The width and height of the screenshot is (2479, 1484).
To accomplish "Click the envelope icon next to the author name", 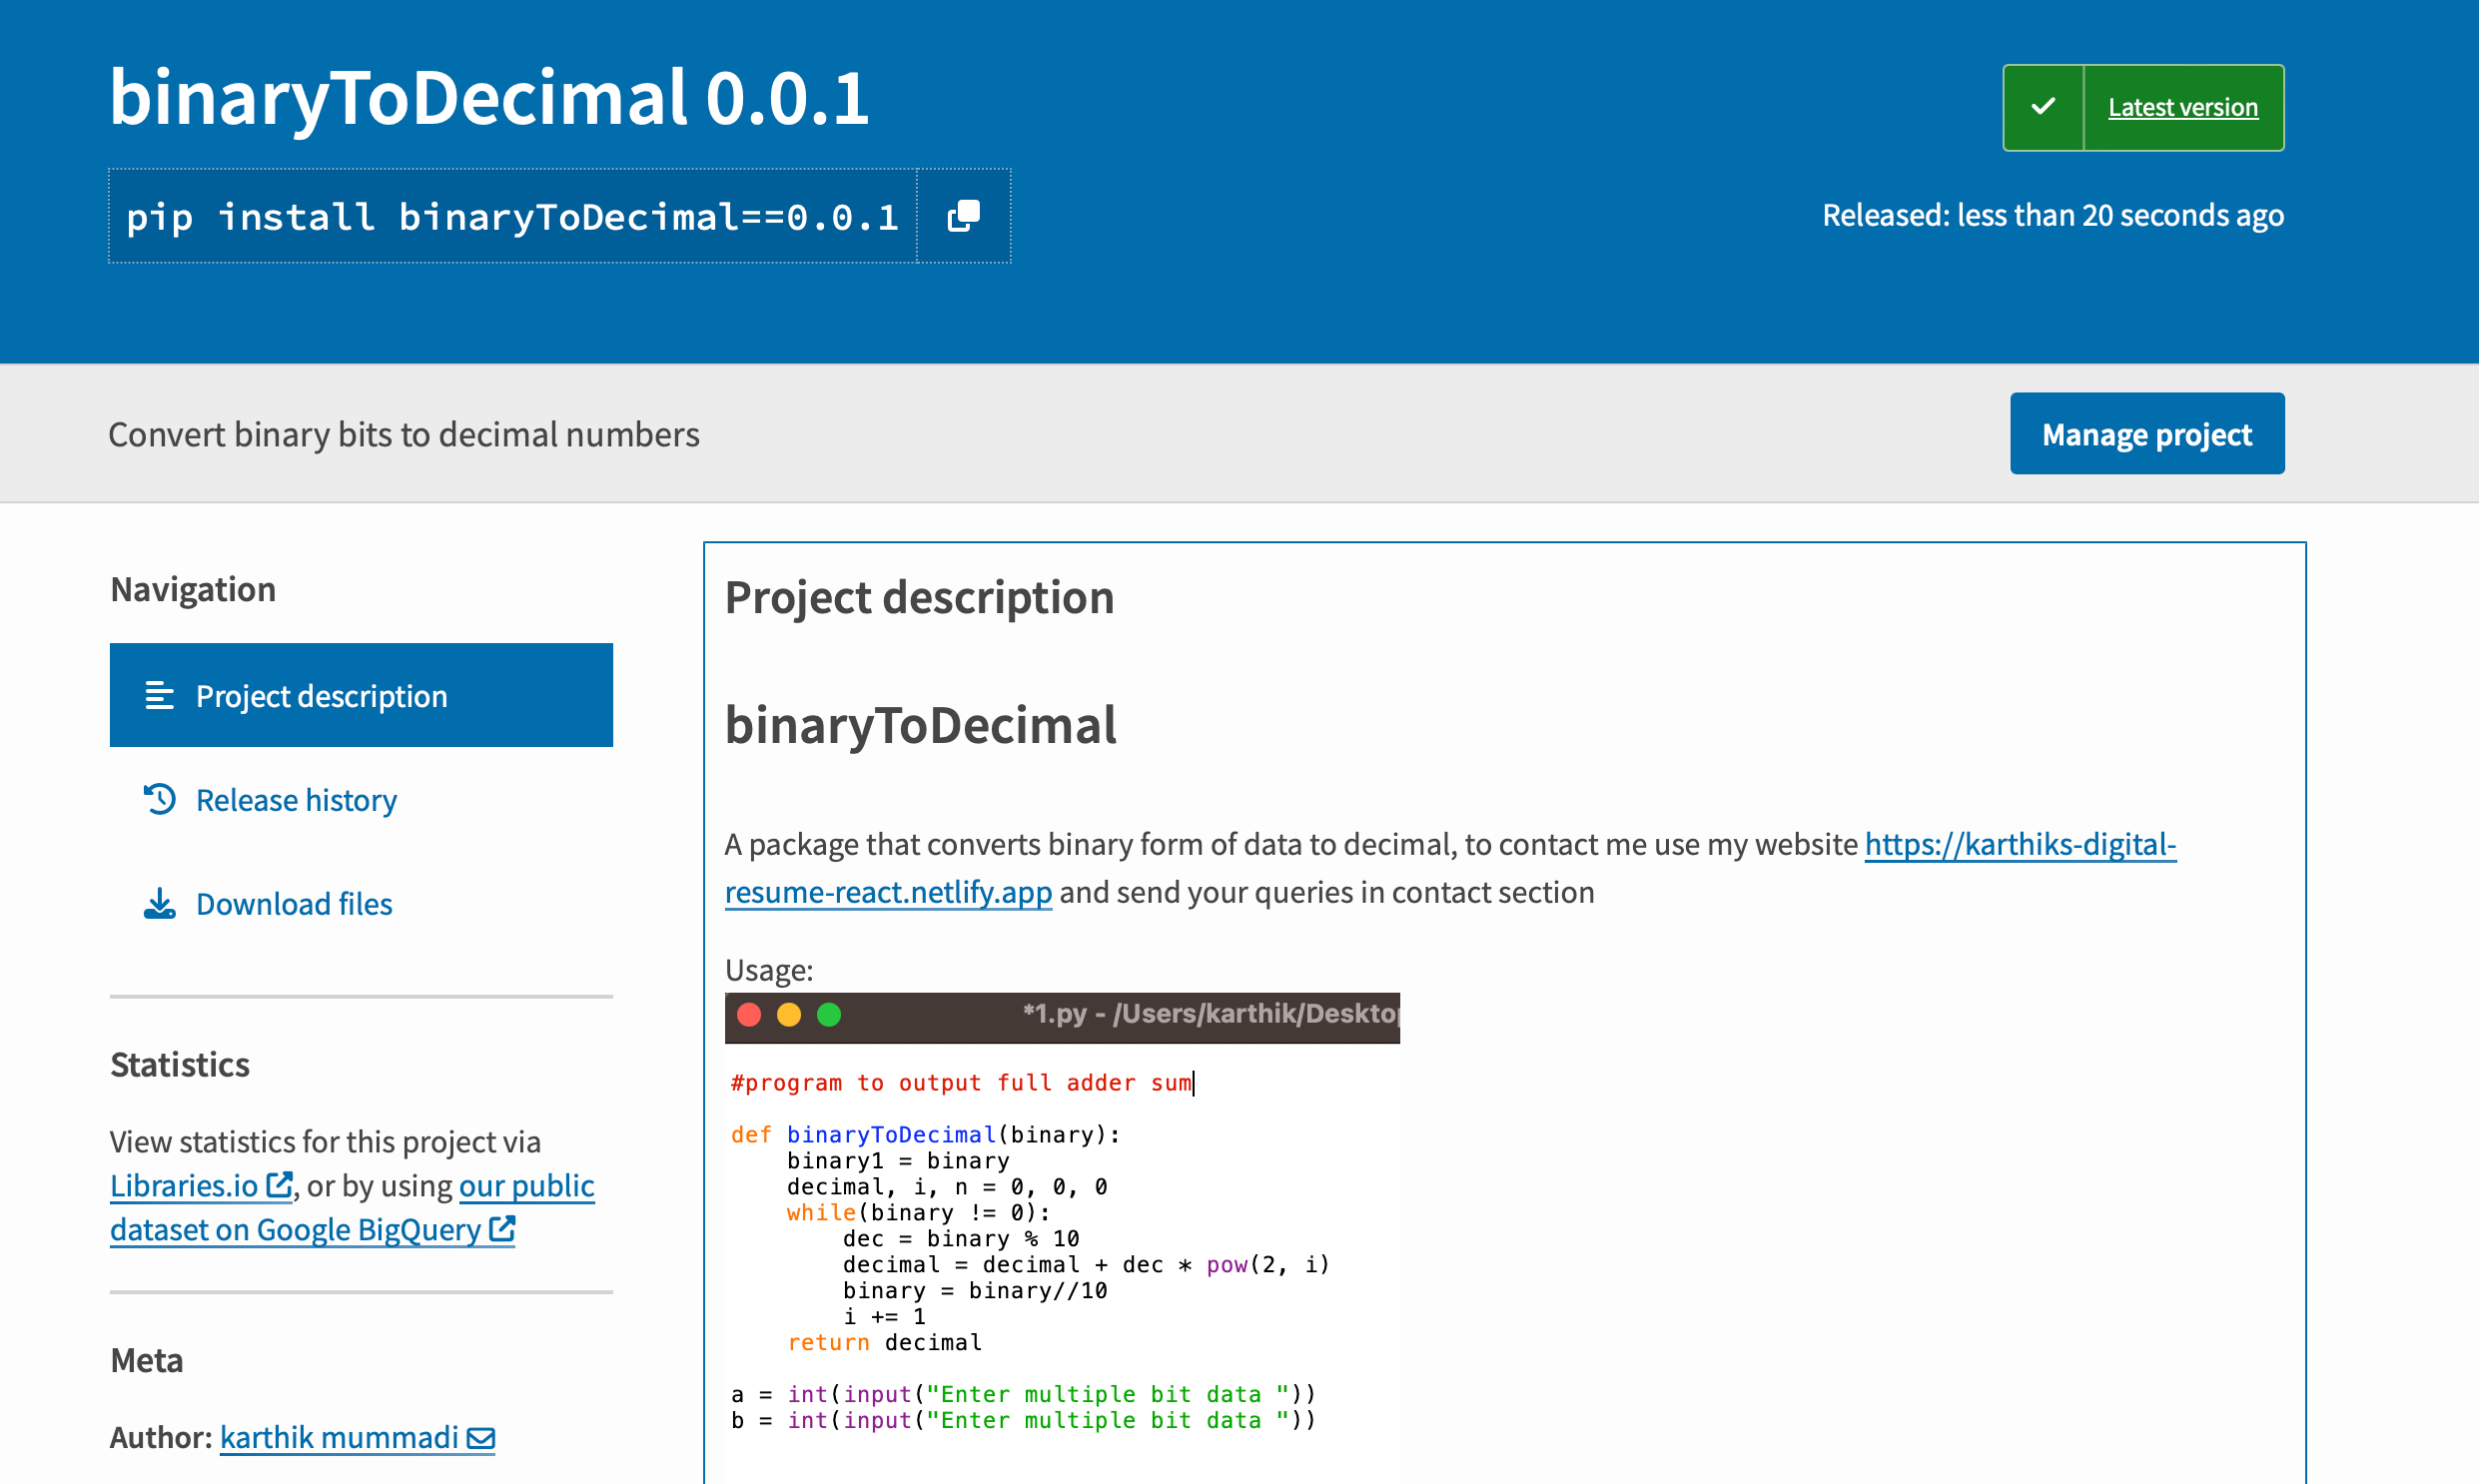I will pyautogui.click(x=481, y=1438).
